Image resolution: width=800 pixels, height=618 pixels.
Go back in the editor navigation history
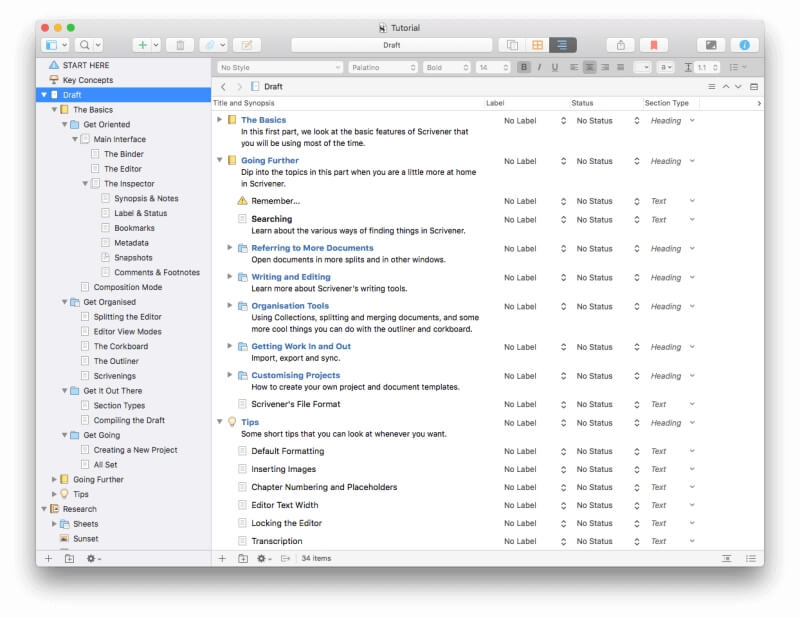click(x=223, y=87)
